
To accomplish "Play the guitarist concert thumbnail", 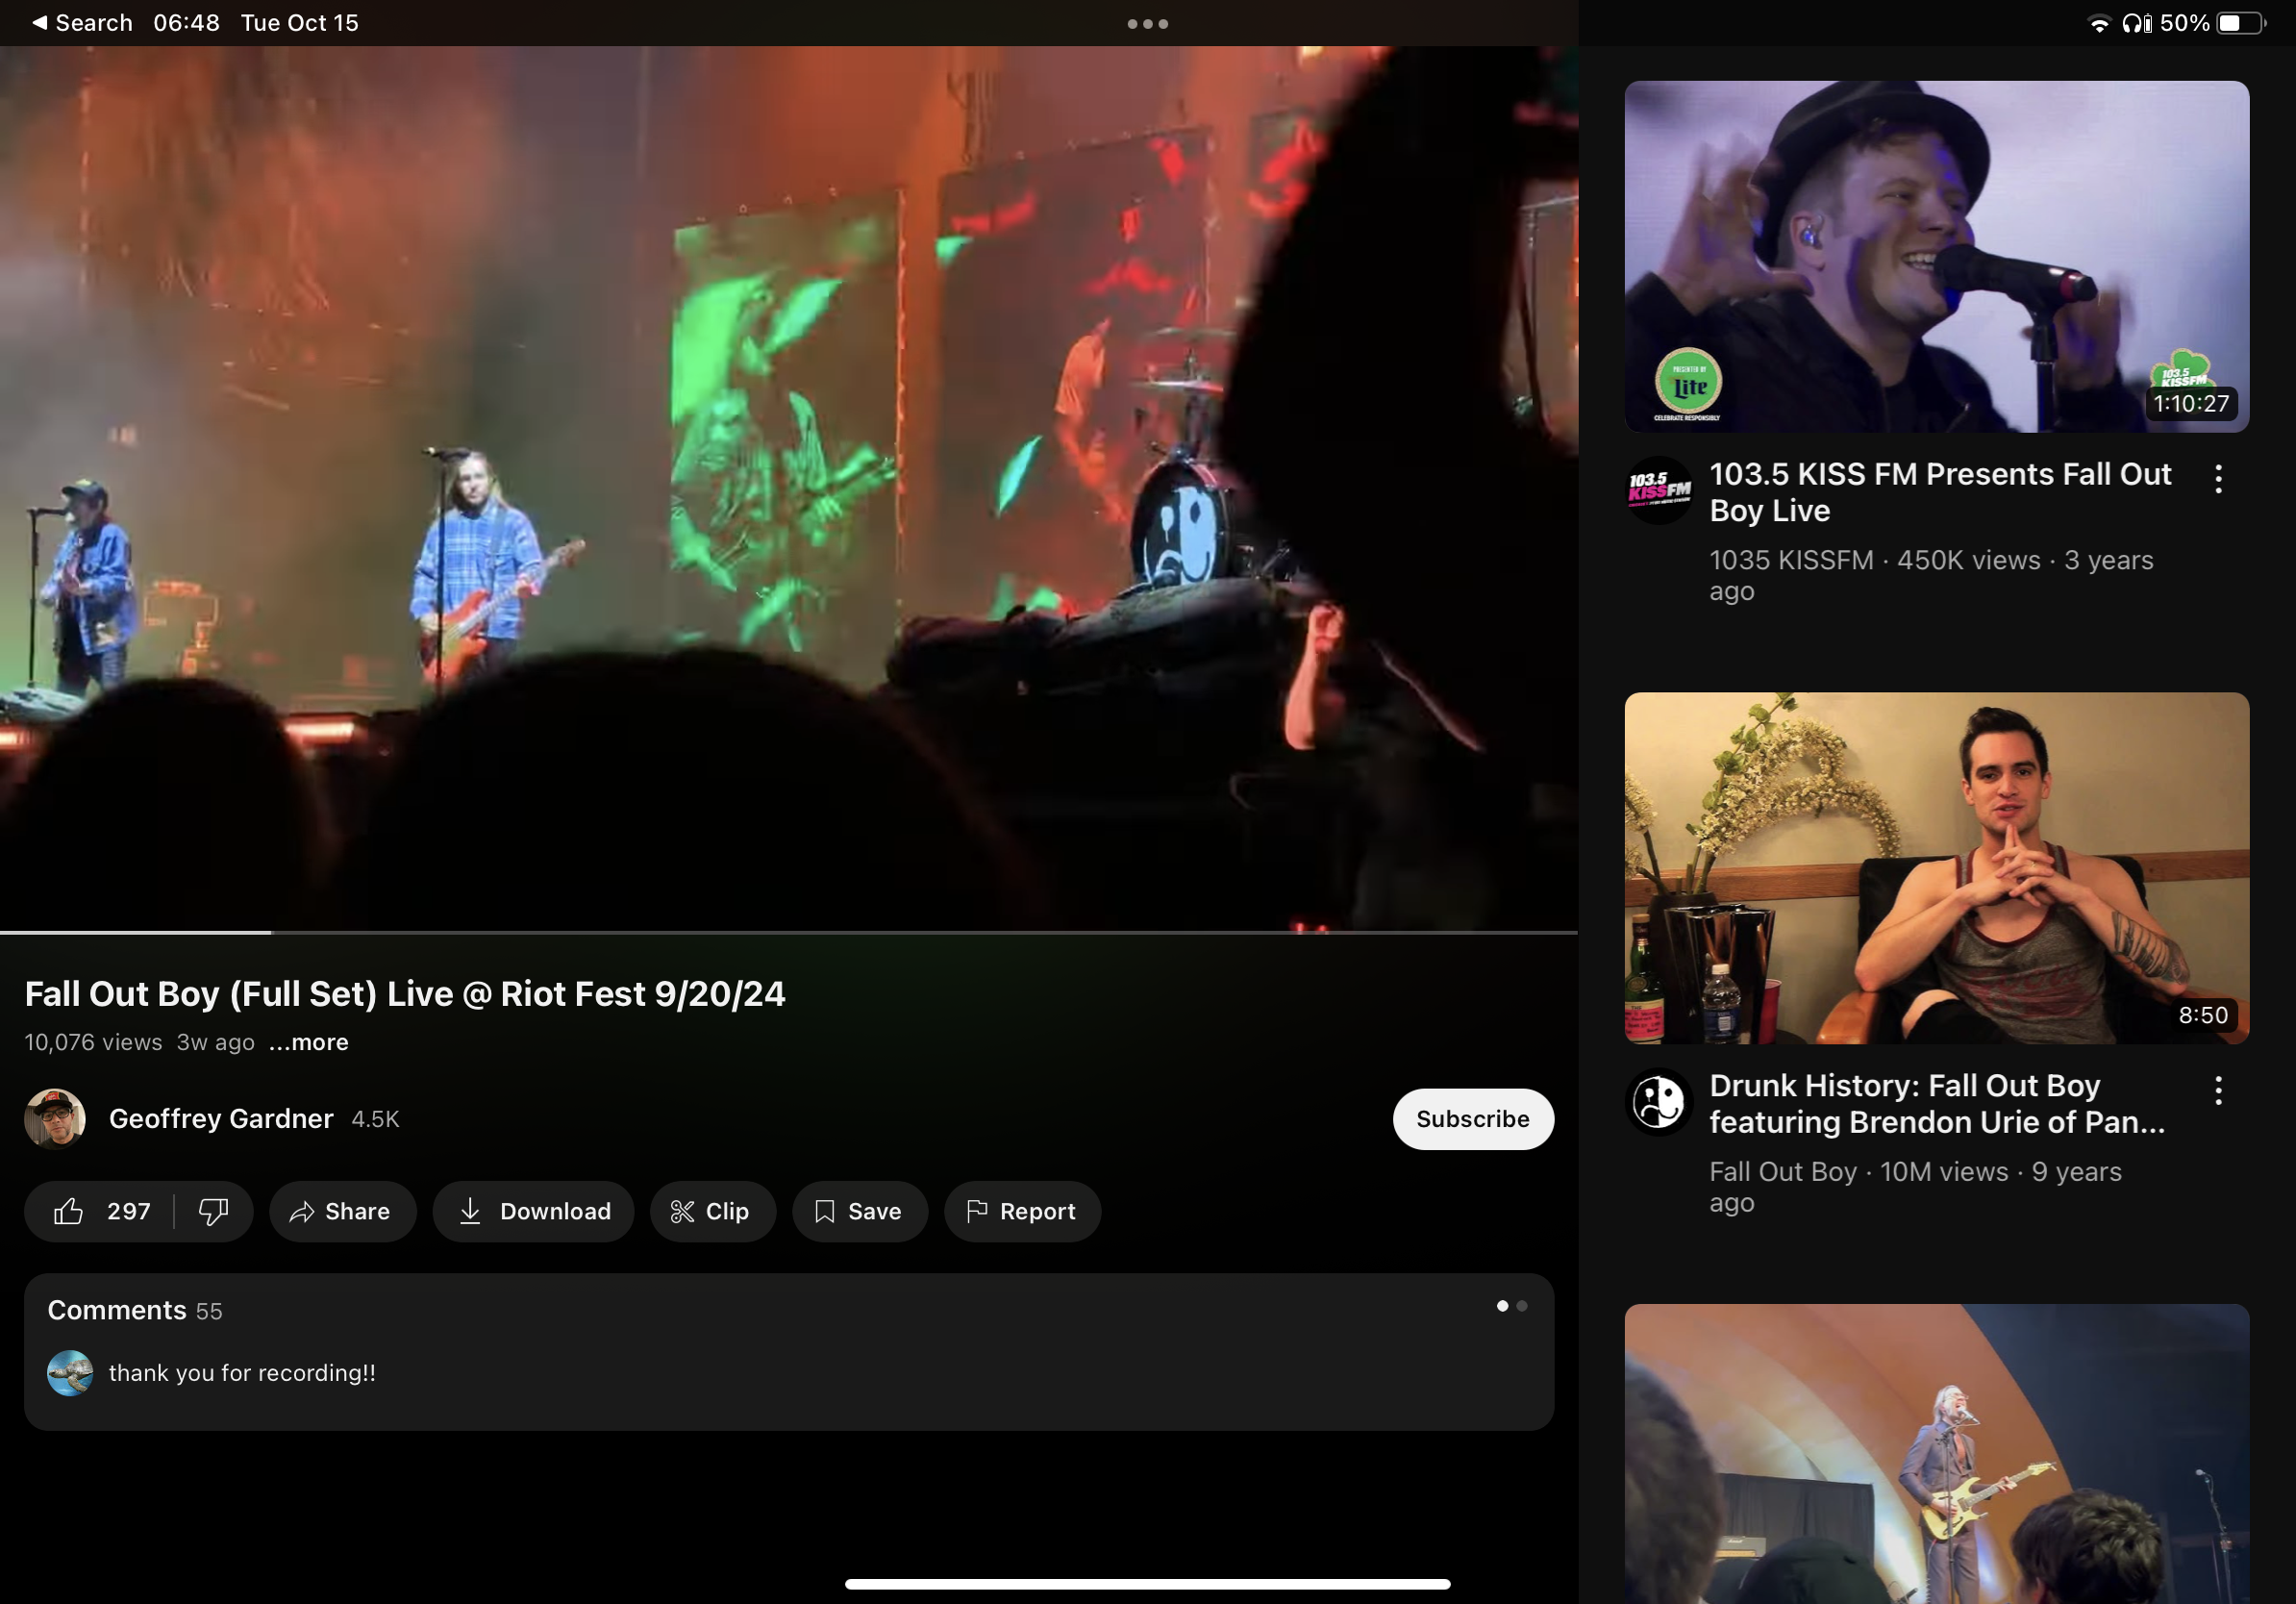I will click(1937, 1453).
